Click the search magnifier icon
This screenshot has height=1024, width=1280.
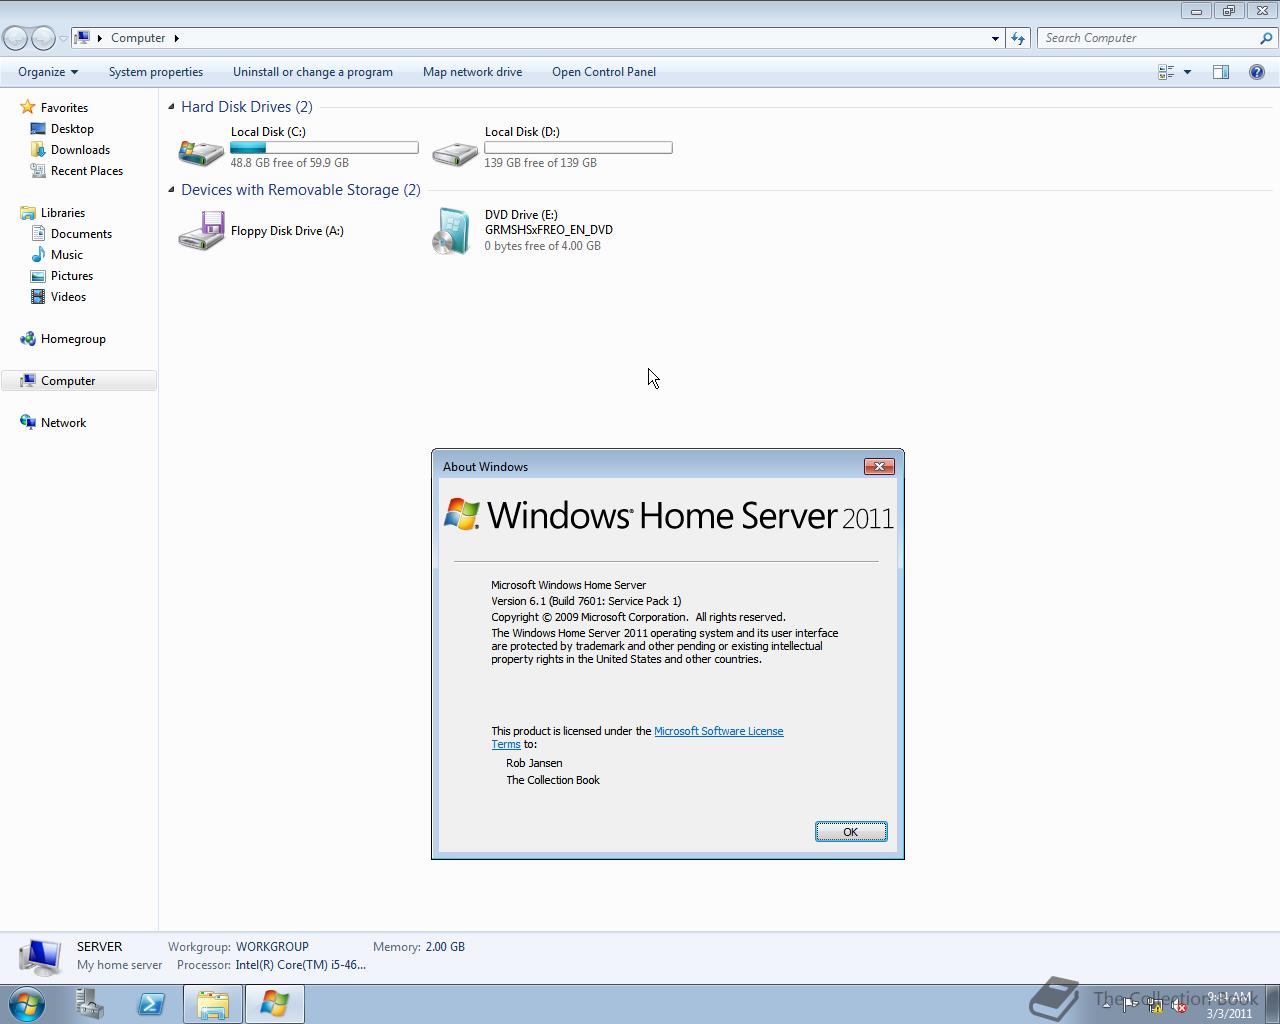(1267, 38)
